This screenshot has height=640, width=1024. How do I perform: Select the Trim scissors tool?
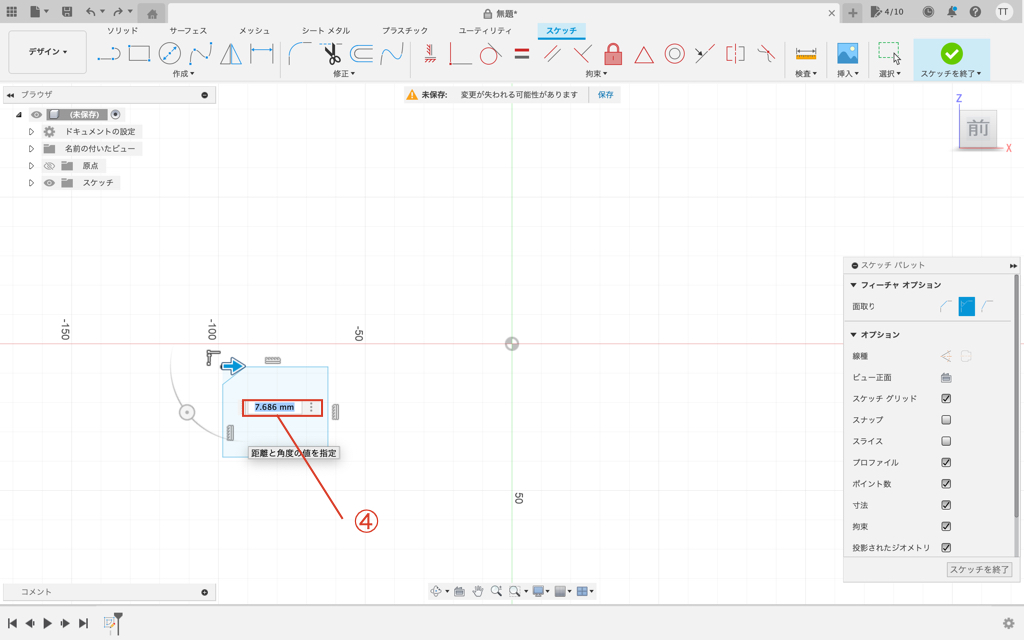tap(331, 54)
